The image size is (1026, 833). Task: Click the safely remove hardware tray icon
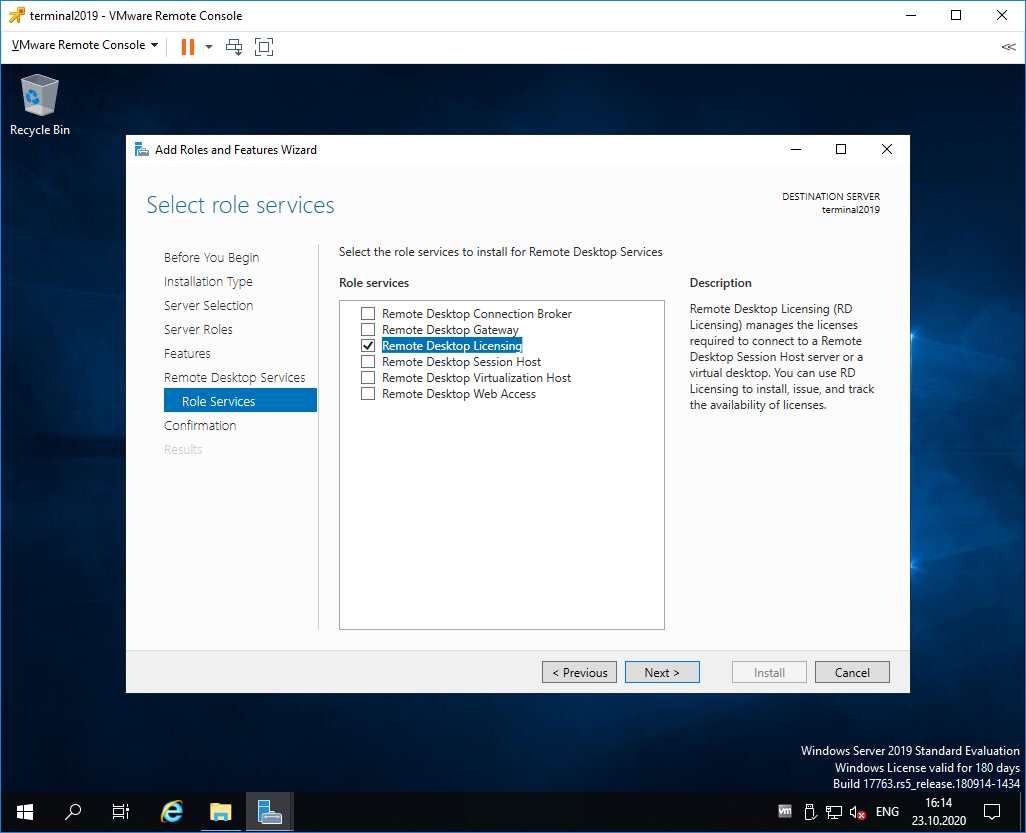809,812
